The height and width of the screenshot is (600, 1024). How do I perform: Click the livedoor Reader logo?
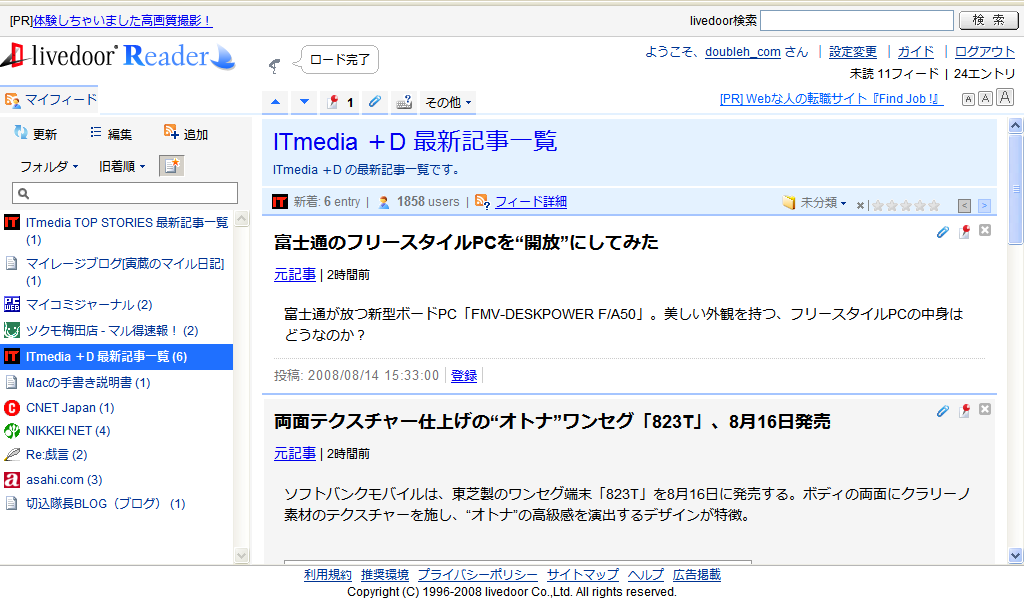point(118,56)
